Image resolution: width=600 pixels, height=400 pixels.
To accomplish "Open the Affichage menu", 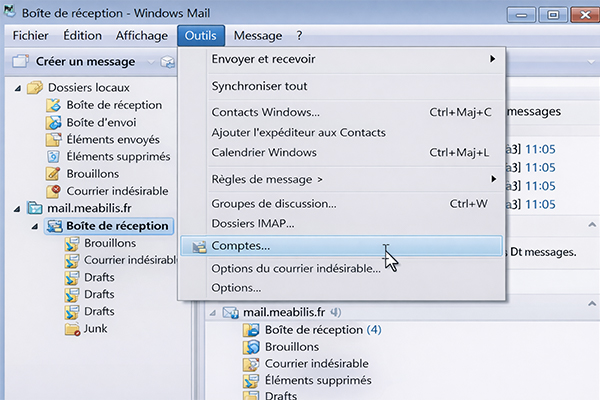I will pos(142,36).
